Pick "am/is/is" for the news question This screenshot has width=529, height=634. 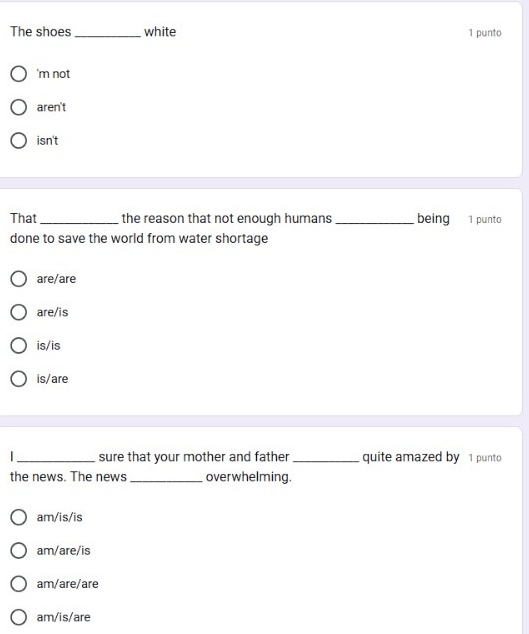coord(19,517)
